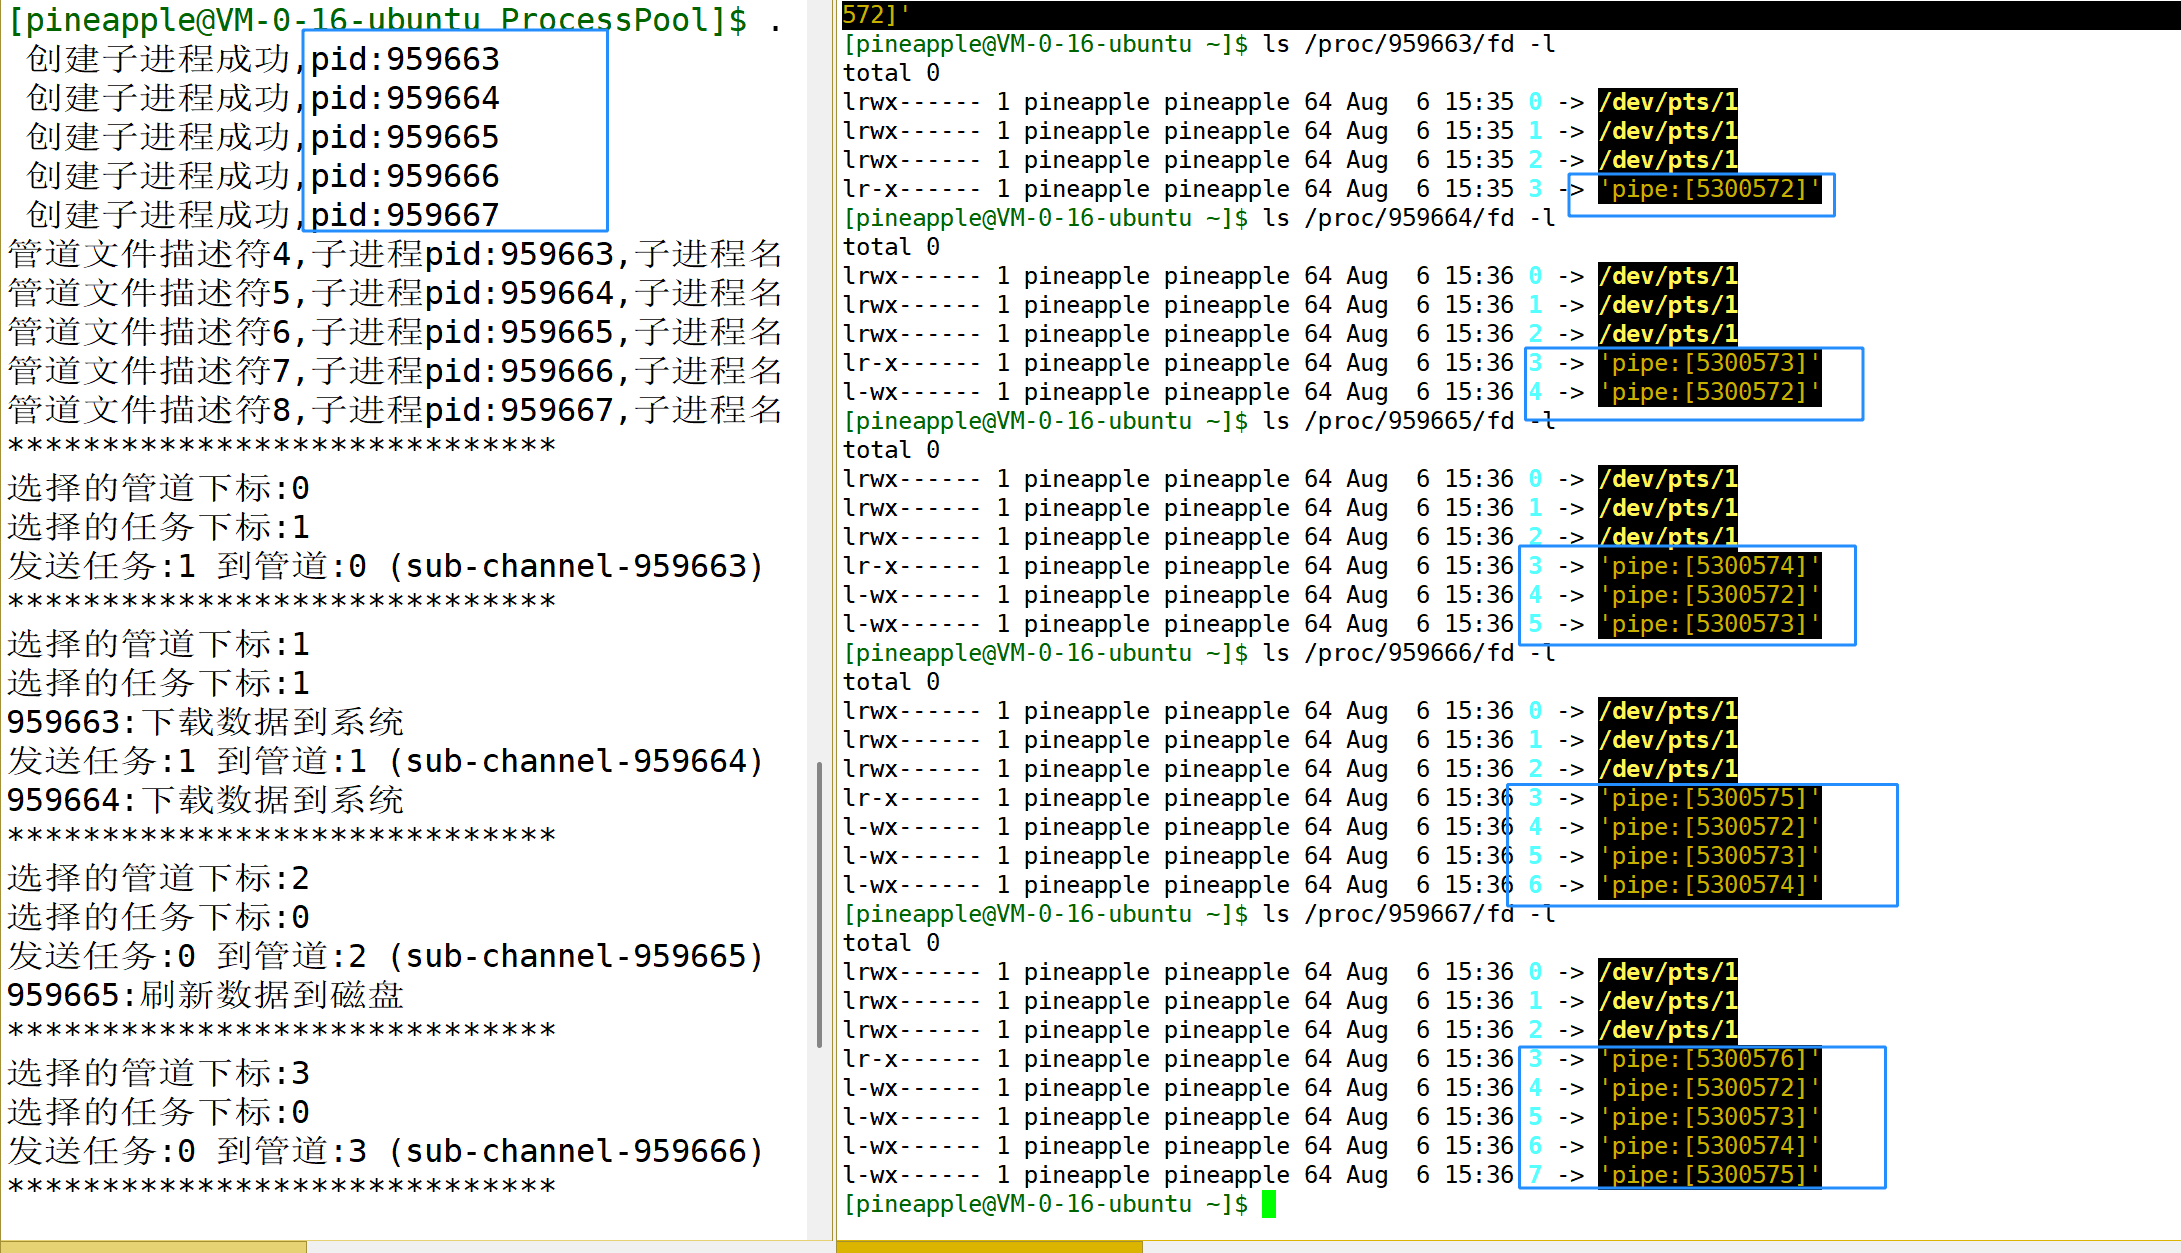This screenshot has width=2181, height=1253.
Task: Select 'pipe:[5300575]' on its lr-x row
Action: (x=1710, y=798)
